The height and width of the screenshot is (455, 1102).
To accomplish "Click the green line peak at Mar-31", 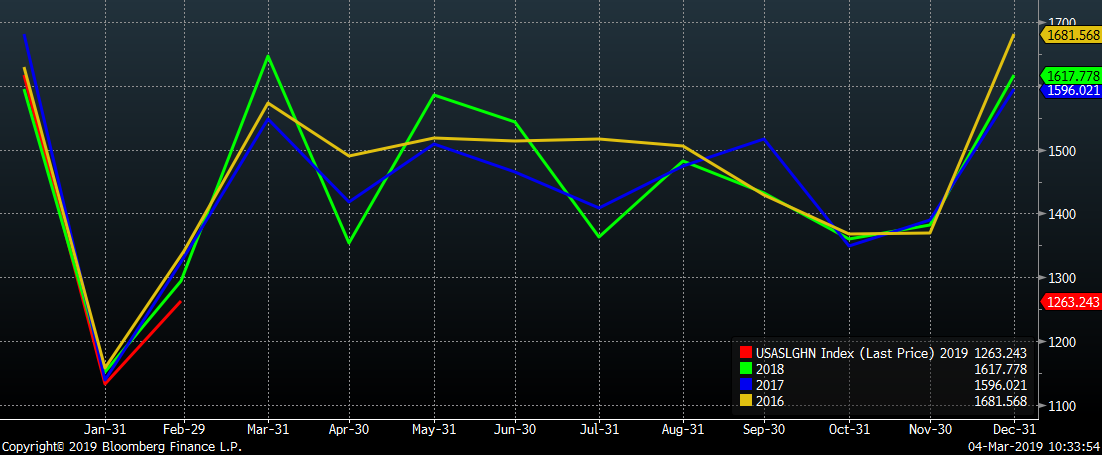I will coord(268,56).
